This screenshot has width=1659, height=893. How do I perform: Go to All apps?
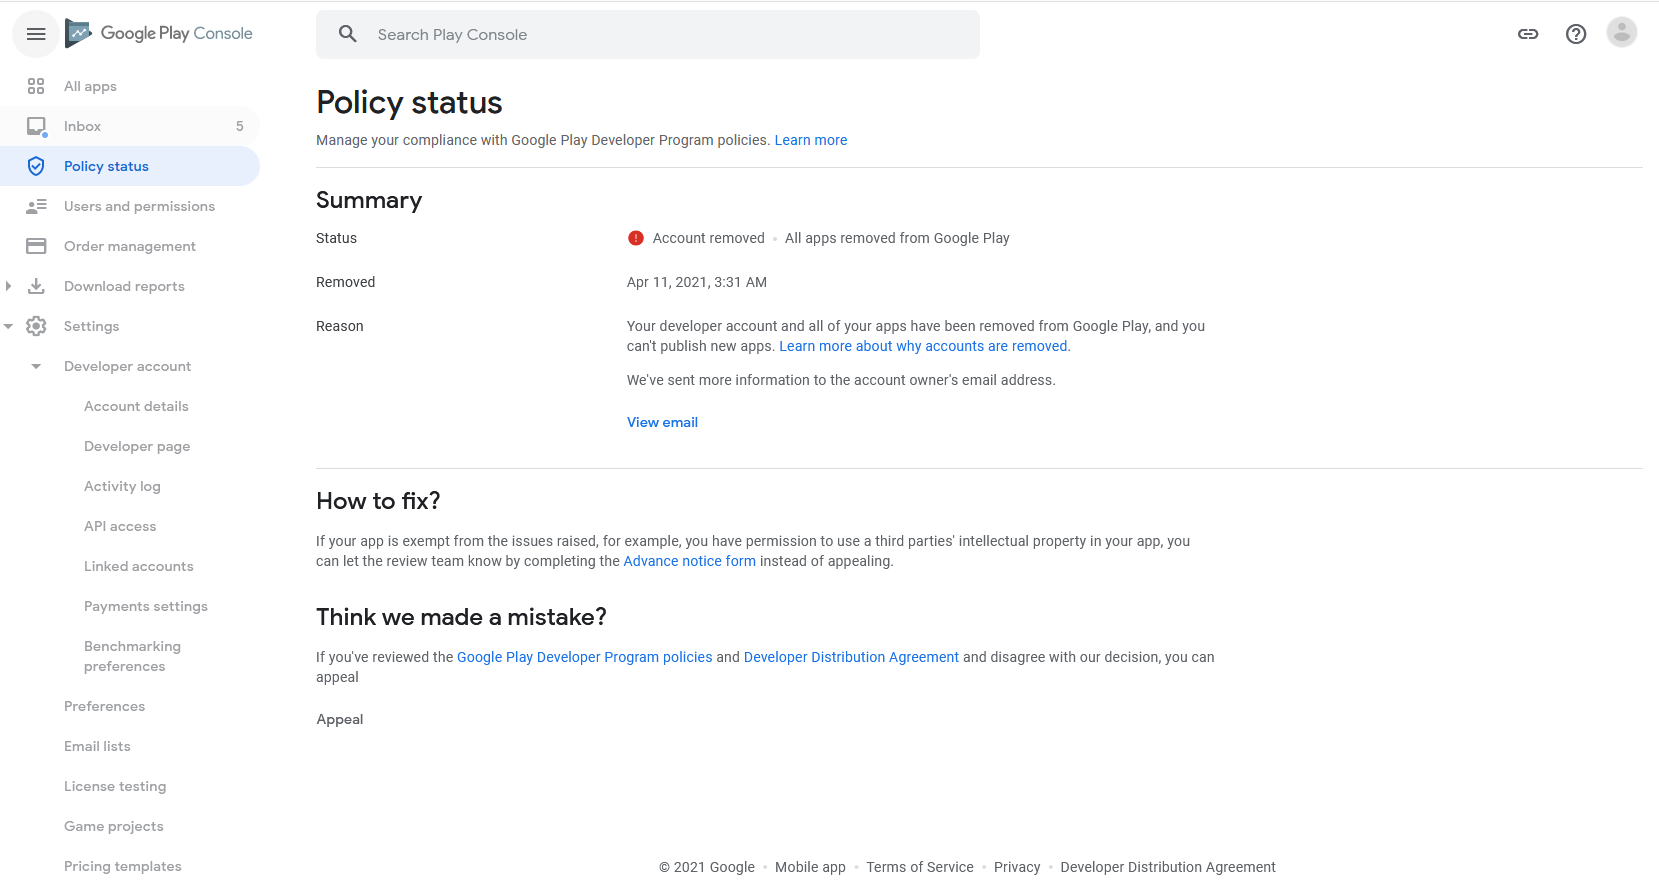[90, 86]
